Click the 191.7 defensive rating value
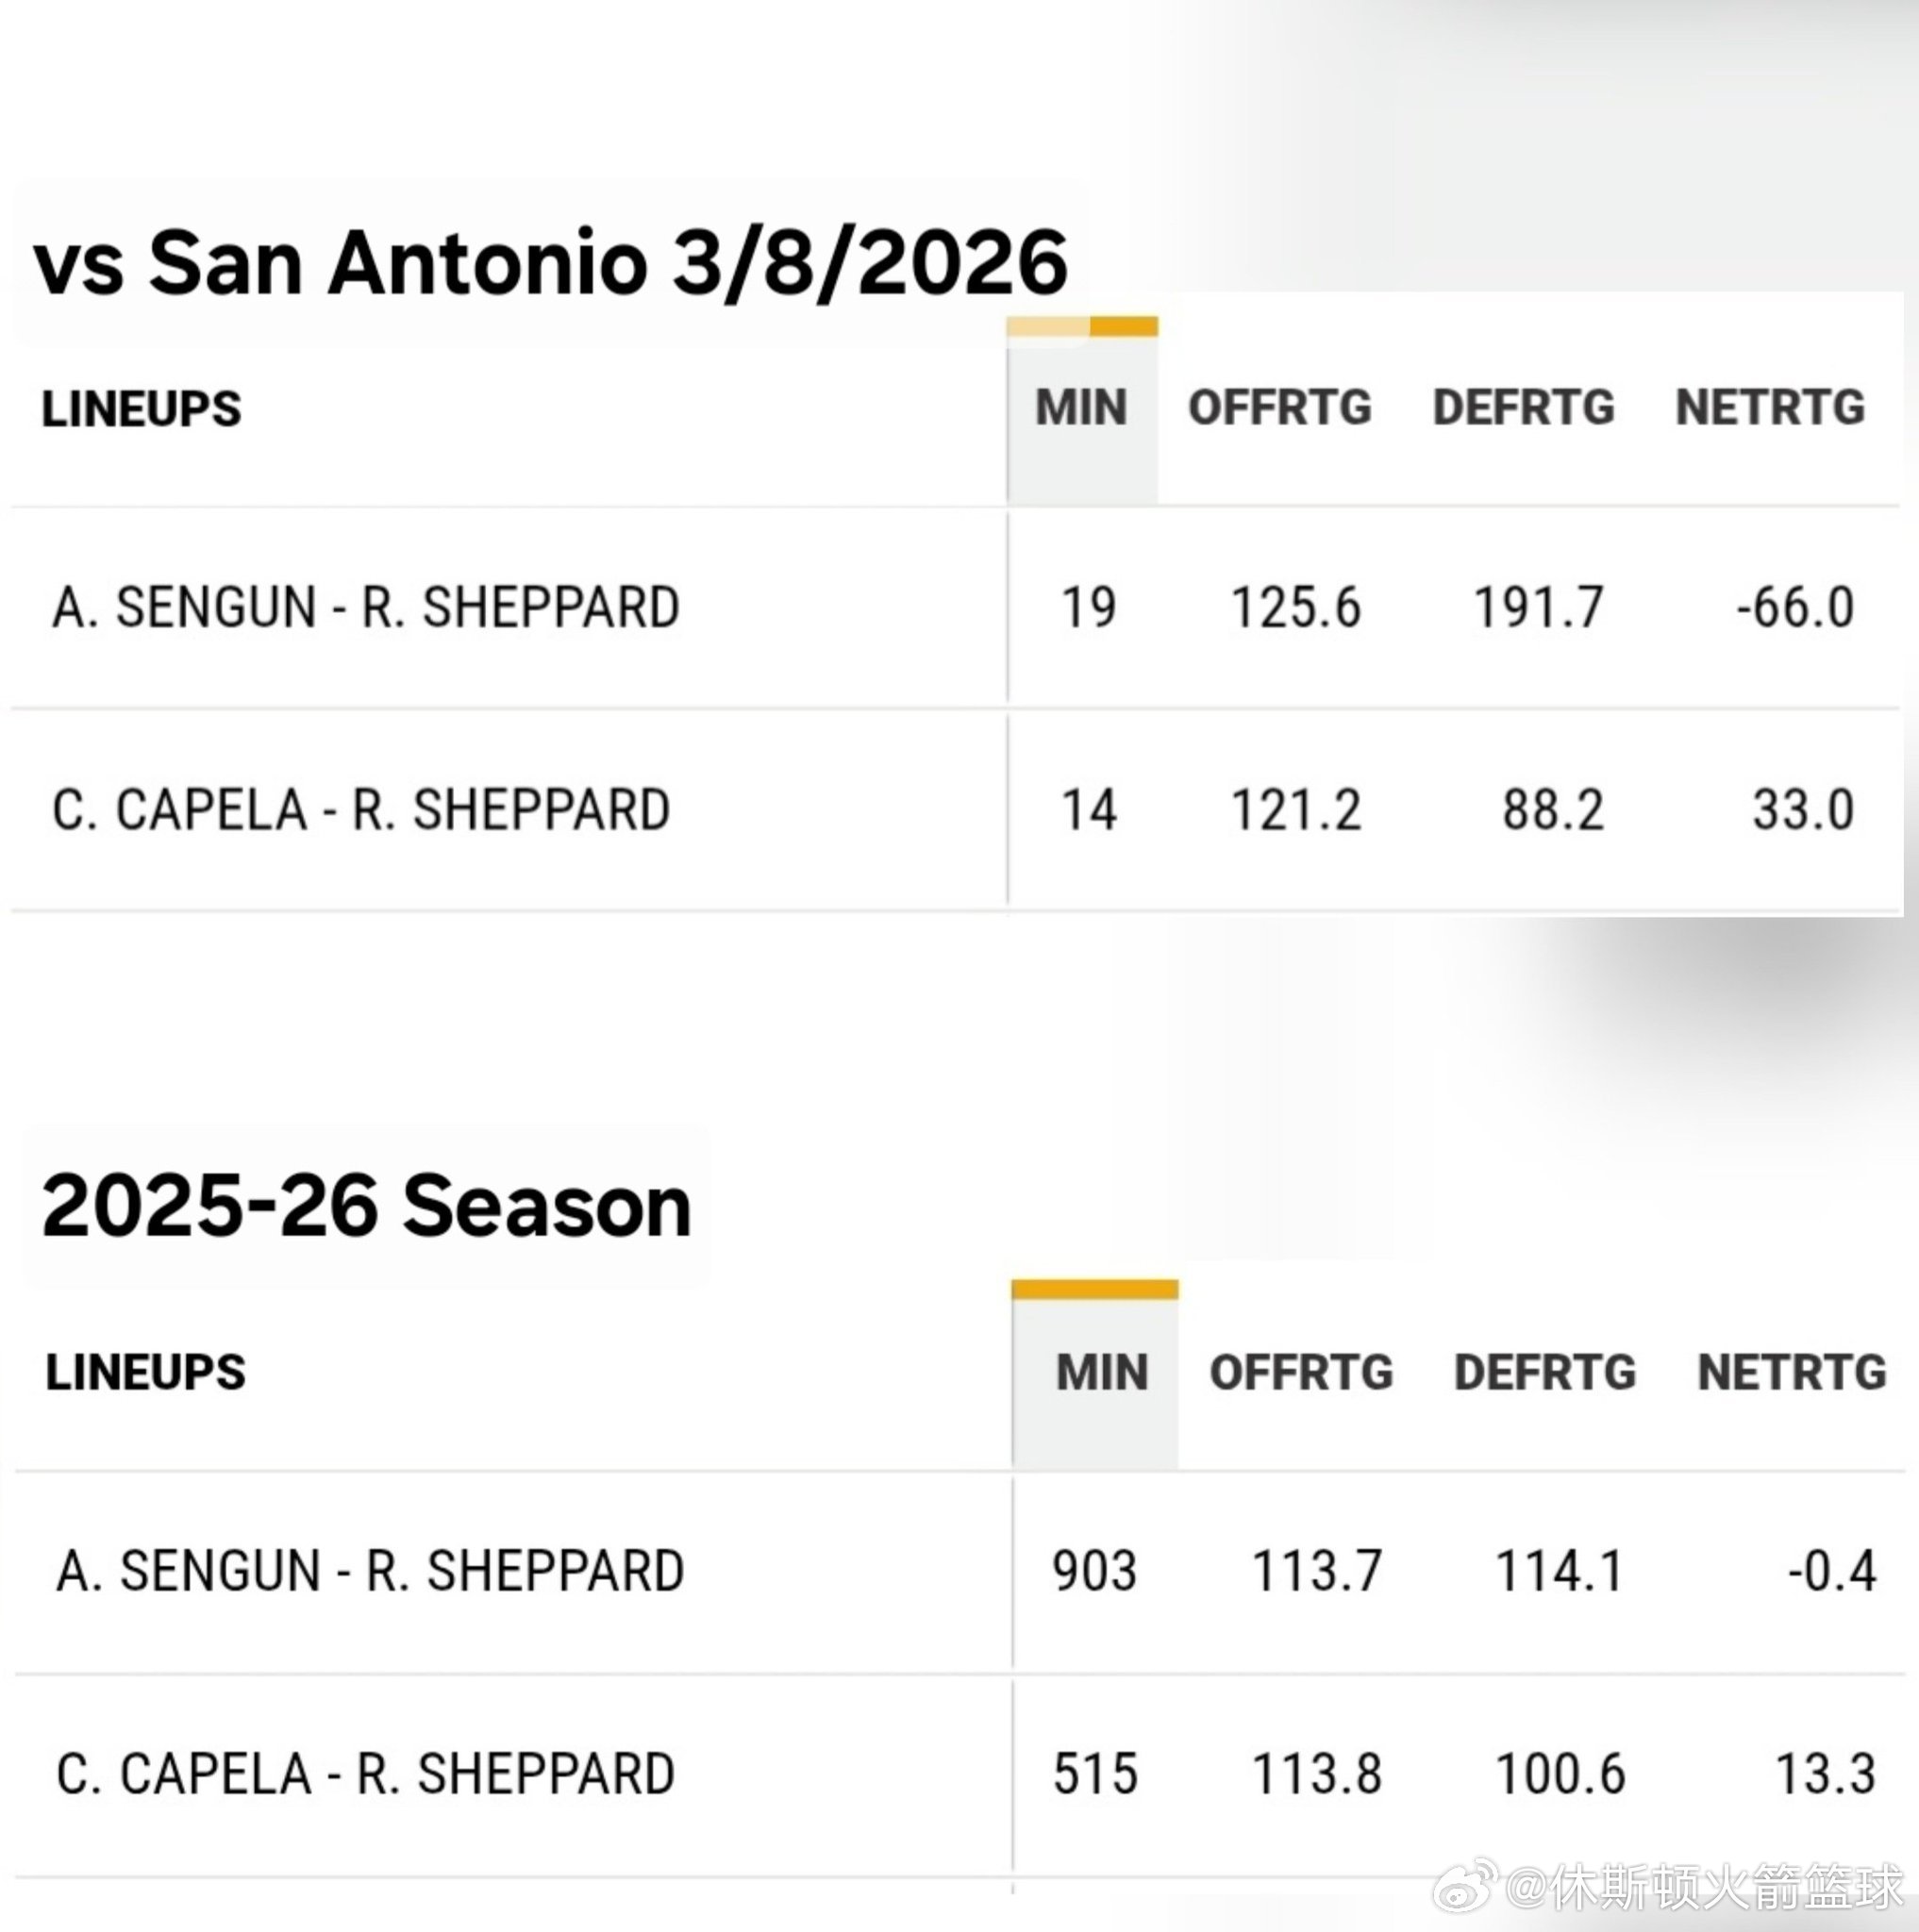 pos(1538,608)
